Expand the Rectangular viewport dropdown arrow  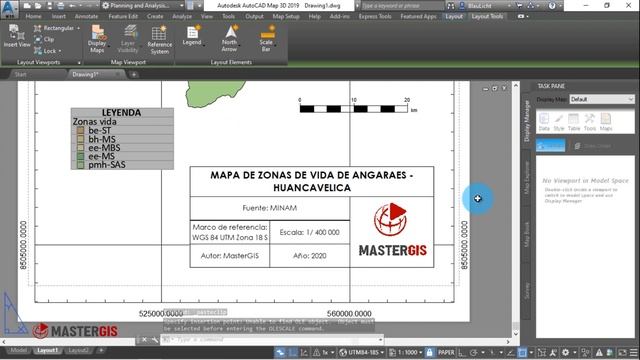tap(78, 28)
